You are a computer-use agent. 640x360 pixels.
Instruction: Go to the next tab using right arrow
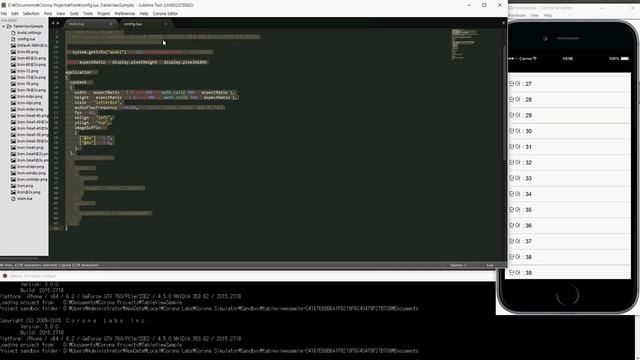tap(58, 23)
